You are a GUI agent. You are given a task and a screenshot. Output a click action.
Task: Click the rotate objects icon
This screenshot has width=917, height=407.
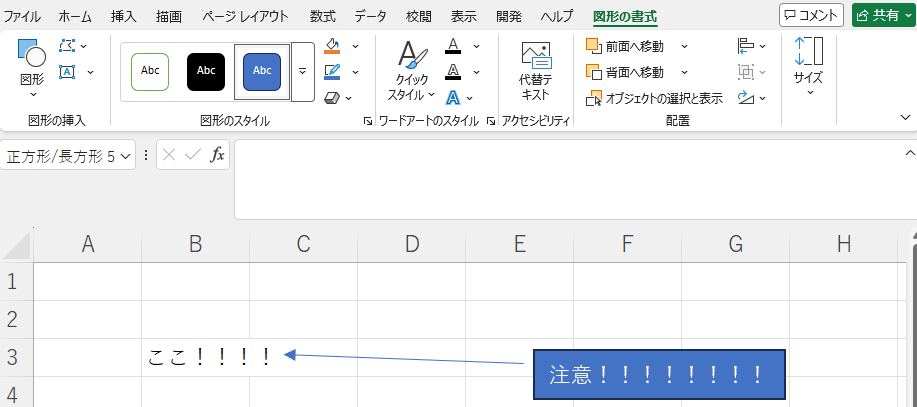point(746,98)
